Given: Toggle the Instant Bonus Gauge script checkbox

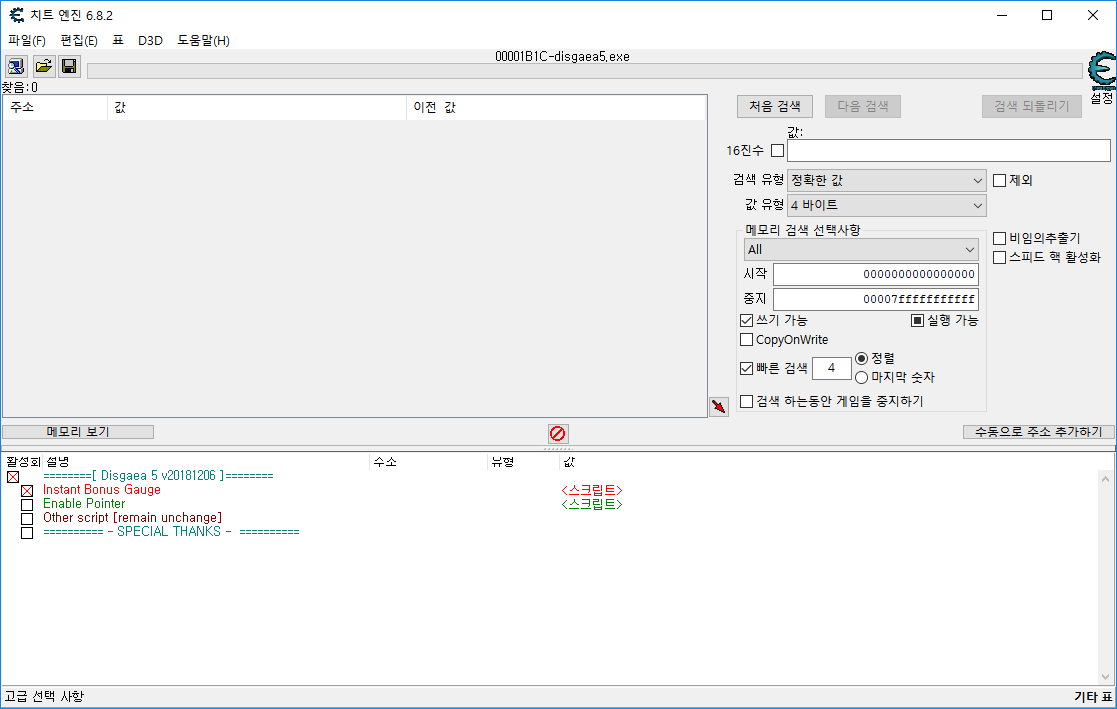Looking at the screenshot, I should (x=27, y=491).
